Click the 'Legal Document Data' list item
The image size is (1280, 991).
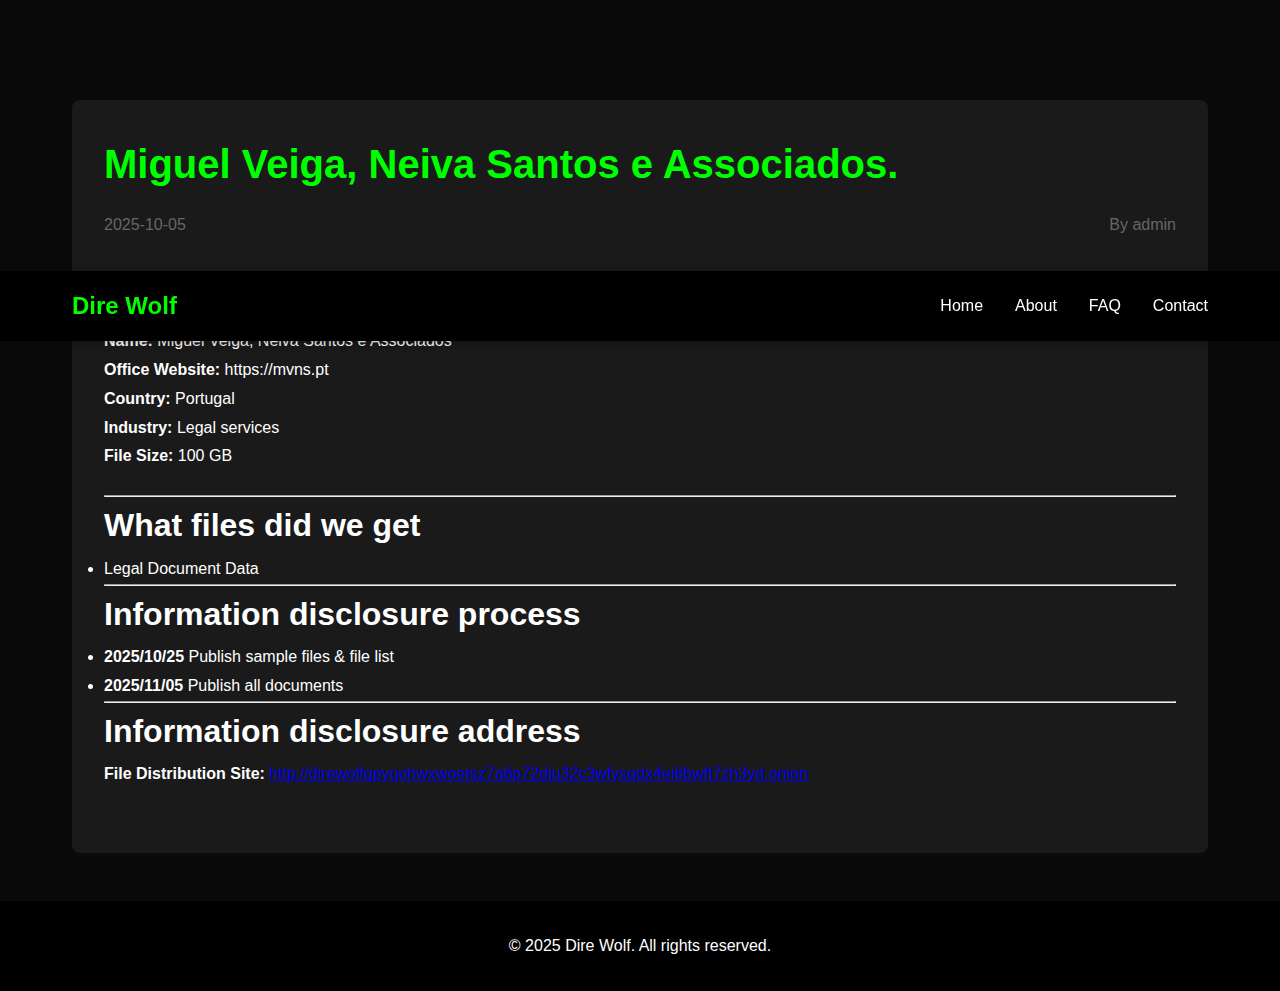pyautogui.click(x=181, y=569)
